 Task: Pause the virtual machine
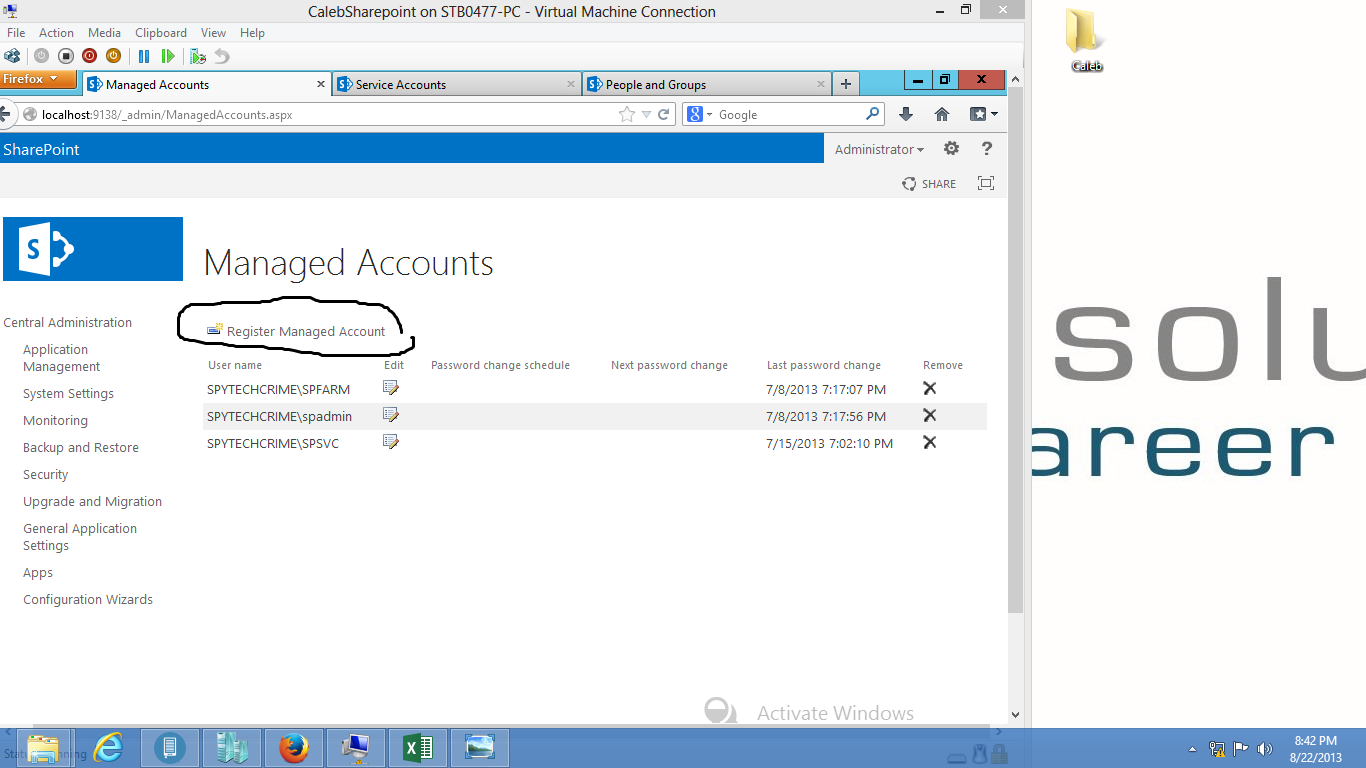click(144, 56)
